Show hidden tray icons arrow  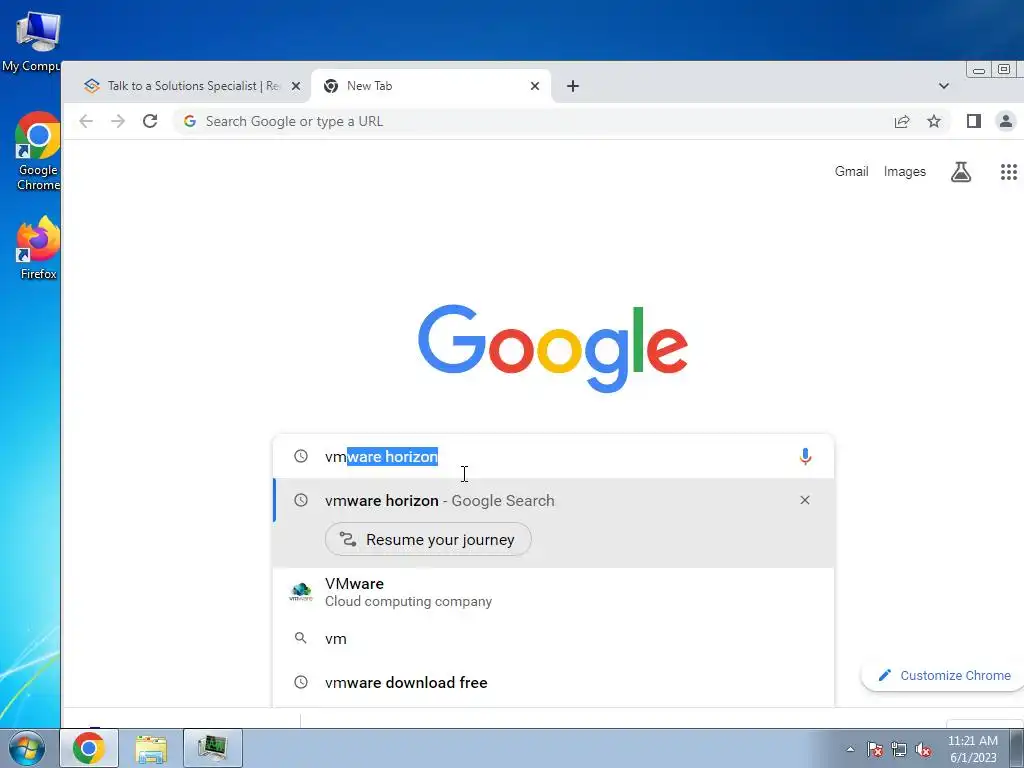coord(850,749)
